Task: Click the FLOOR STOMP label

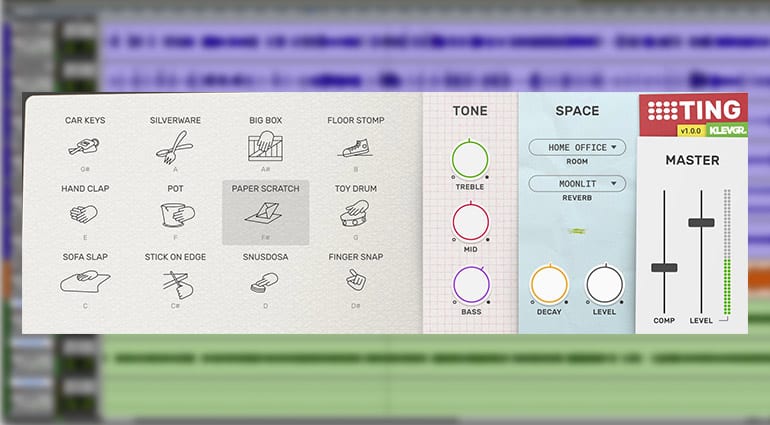Action: tap(356, 120)
